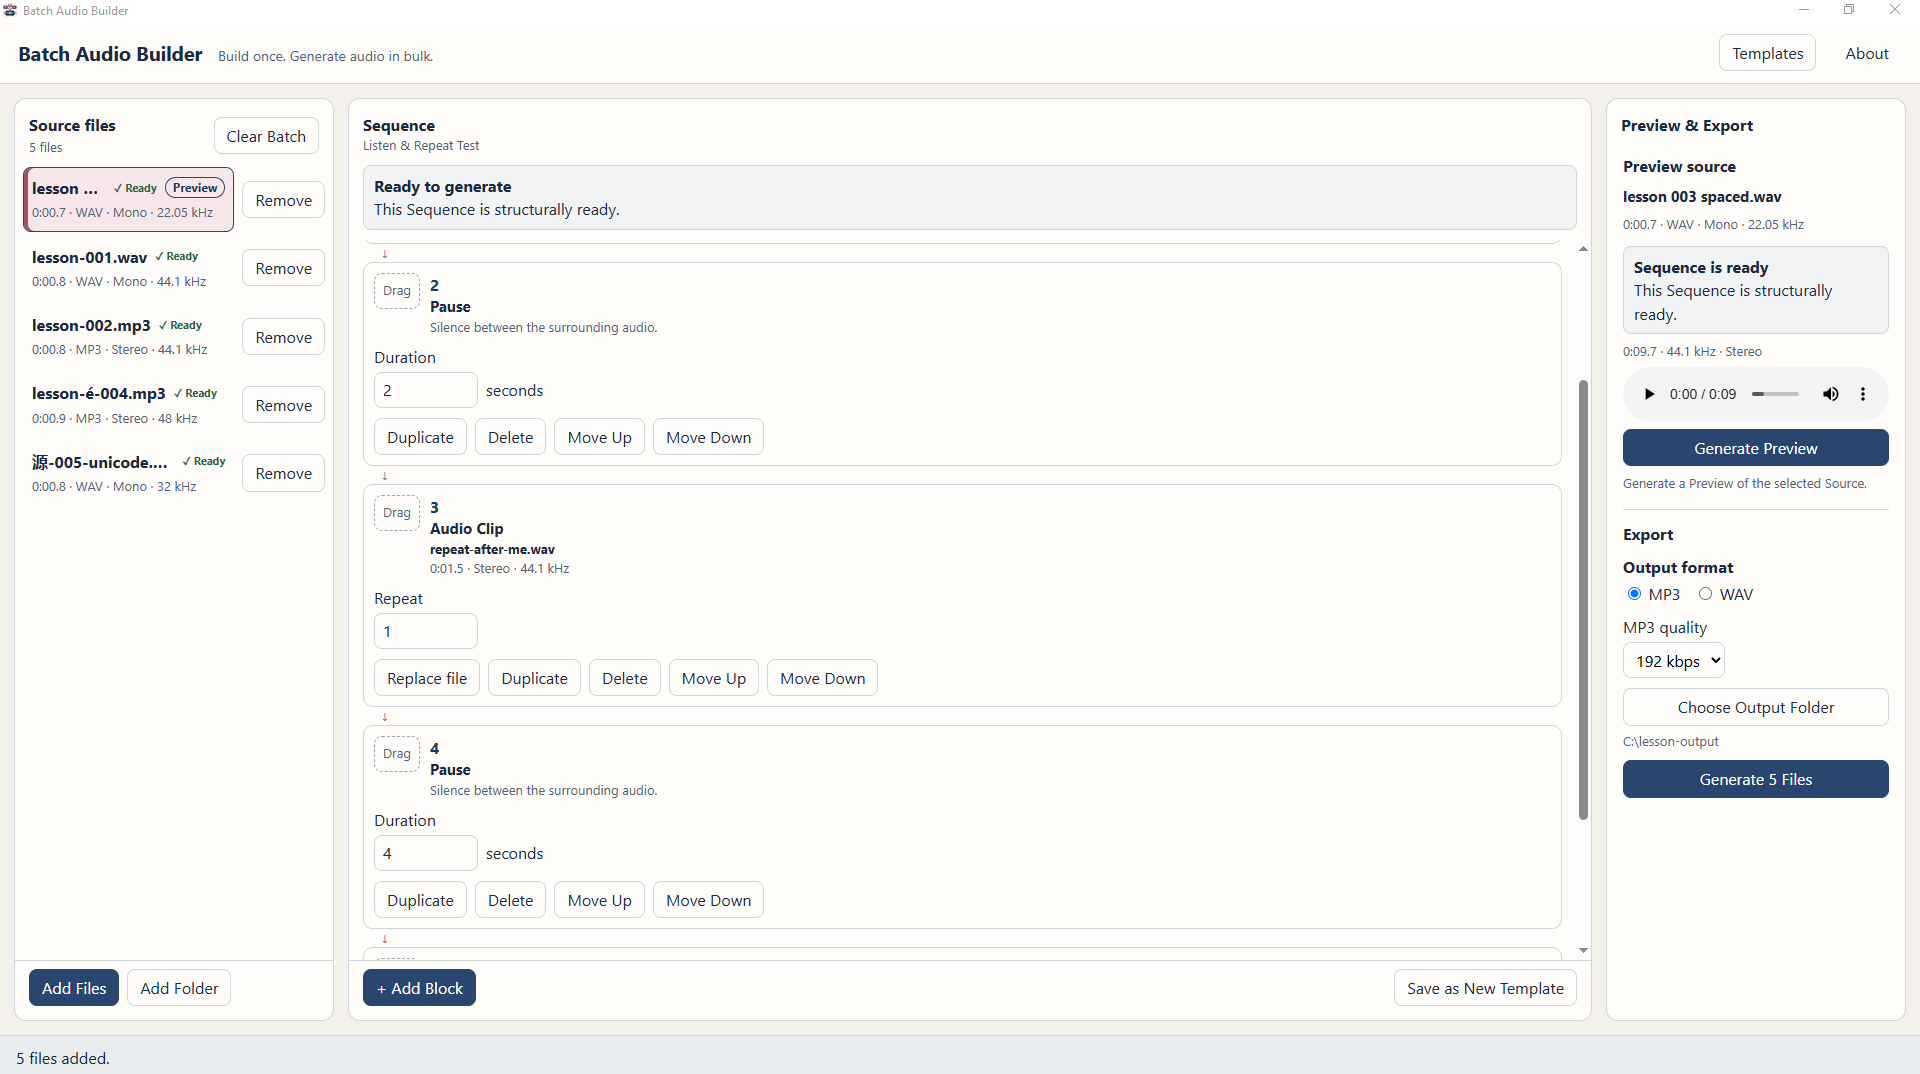Open the MP3 quality 192 kbps dropdown
1920x1074 pixels.
click(1674, 661)
